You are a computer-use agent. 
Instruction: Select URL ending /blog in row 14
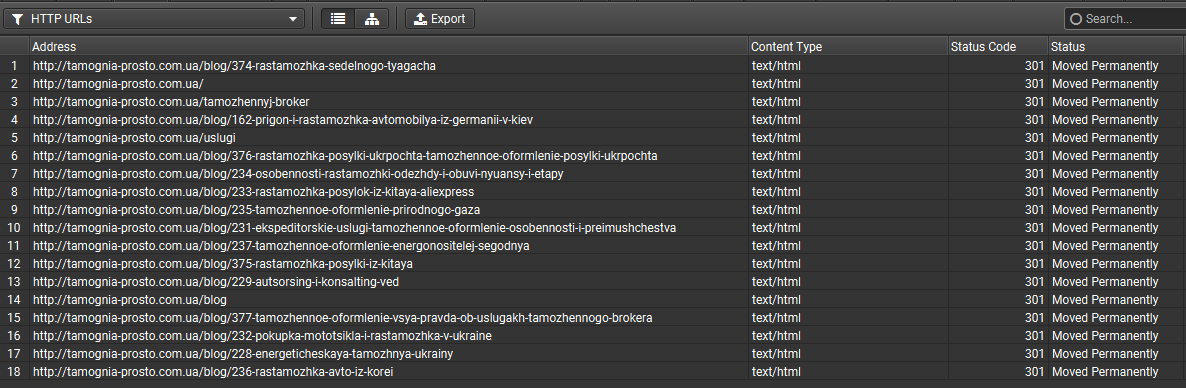[x=130, y=300]
